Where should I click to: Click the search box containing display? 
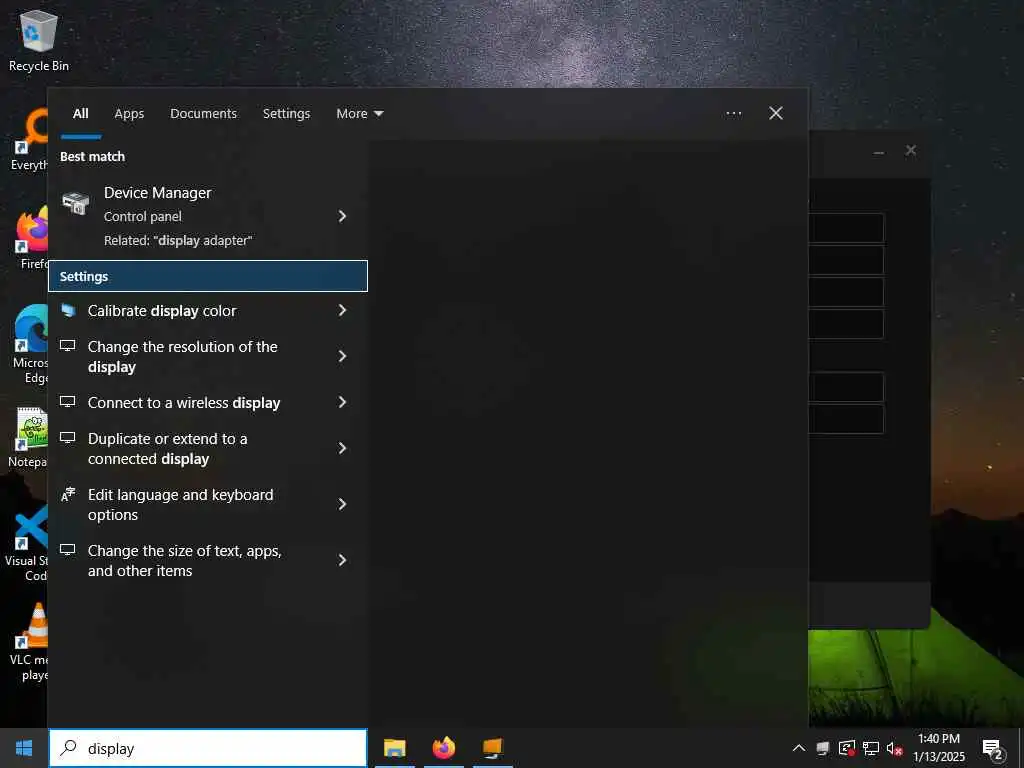208,748
